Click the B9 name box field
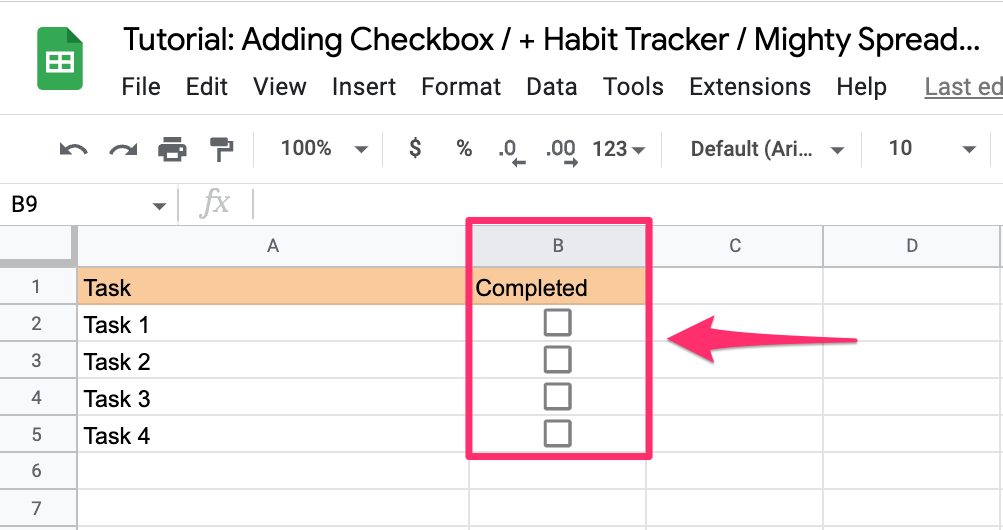Screen dimensions: 1003x530 (x=88, y=205)
